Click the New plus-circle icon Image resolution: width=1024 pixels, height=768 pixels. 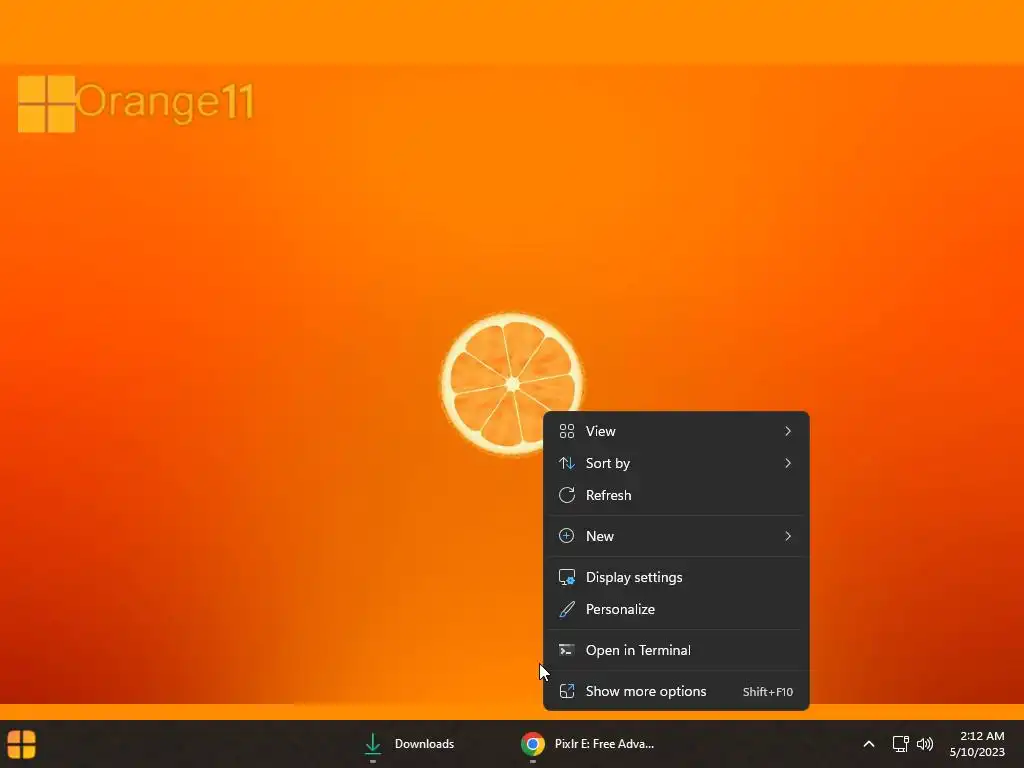coord(567,536)
